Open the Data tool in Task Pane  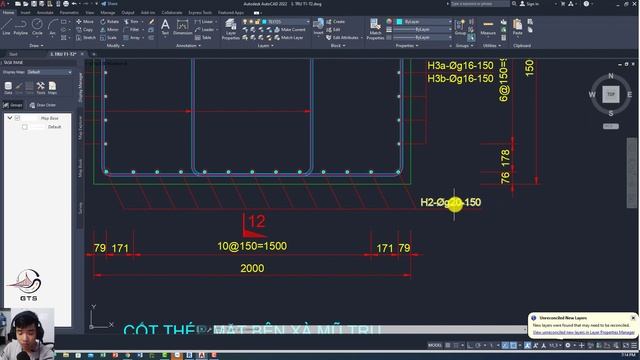pos(8,88)
